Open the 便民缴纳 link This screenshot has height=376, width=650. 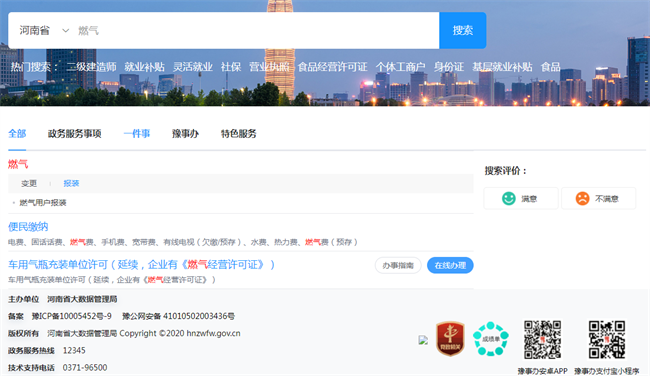click(x=28, y=227)
